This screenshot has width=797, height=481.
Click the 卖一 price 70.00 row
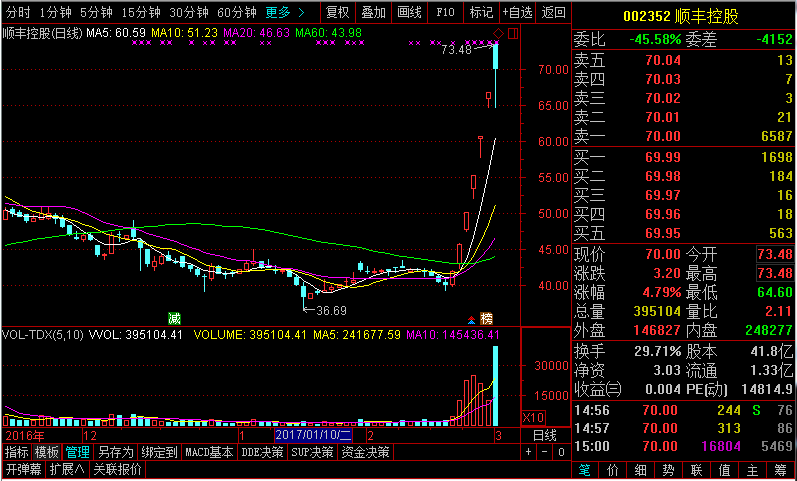(x=683, y=136)
